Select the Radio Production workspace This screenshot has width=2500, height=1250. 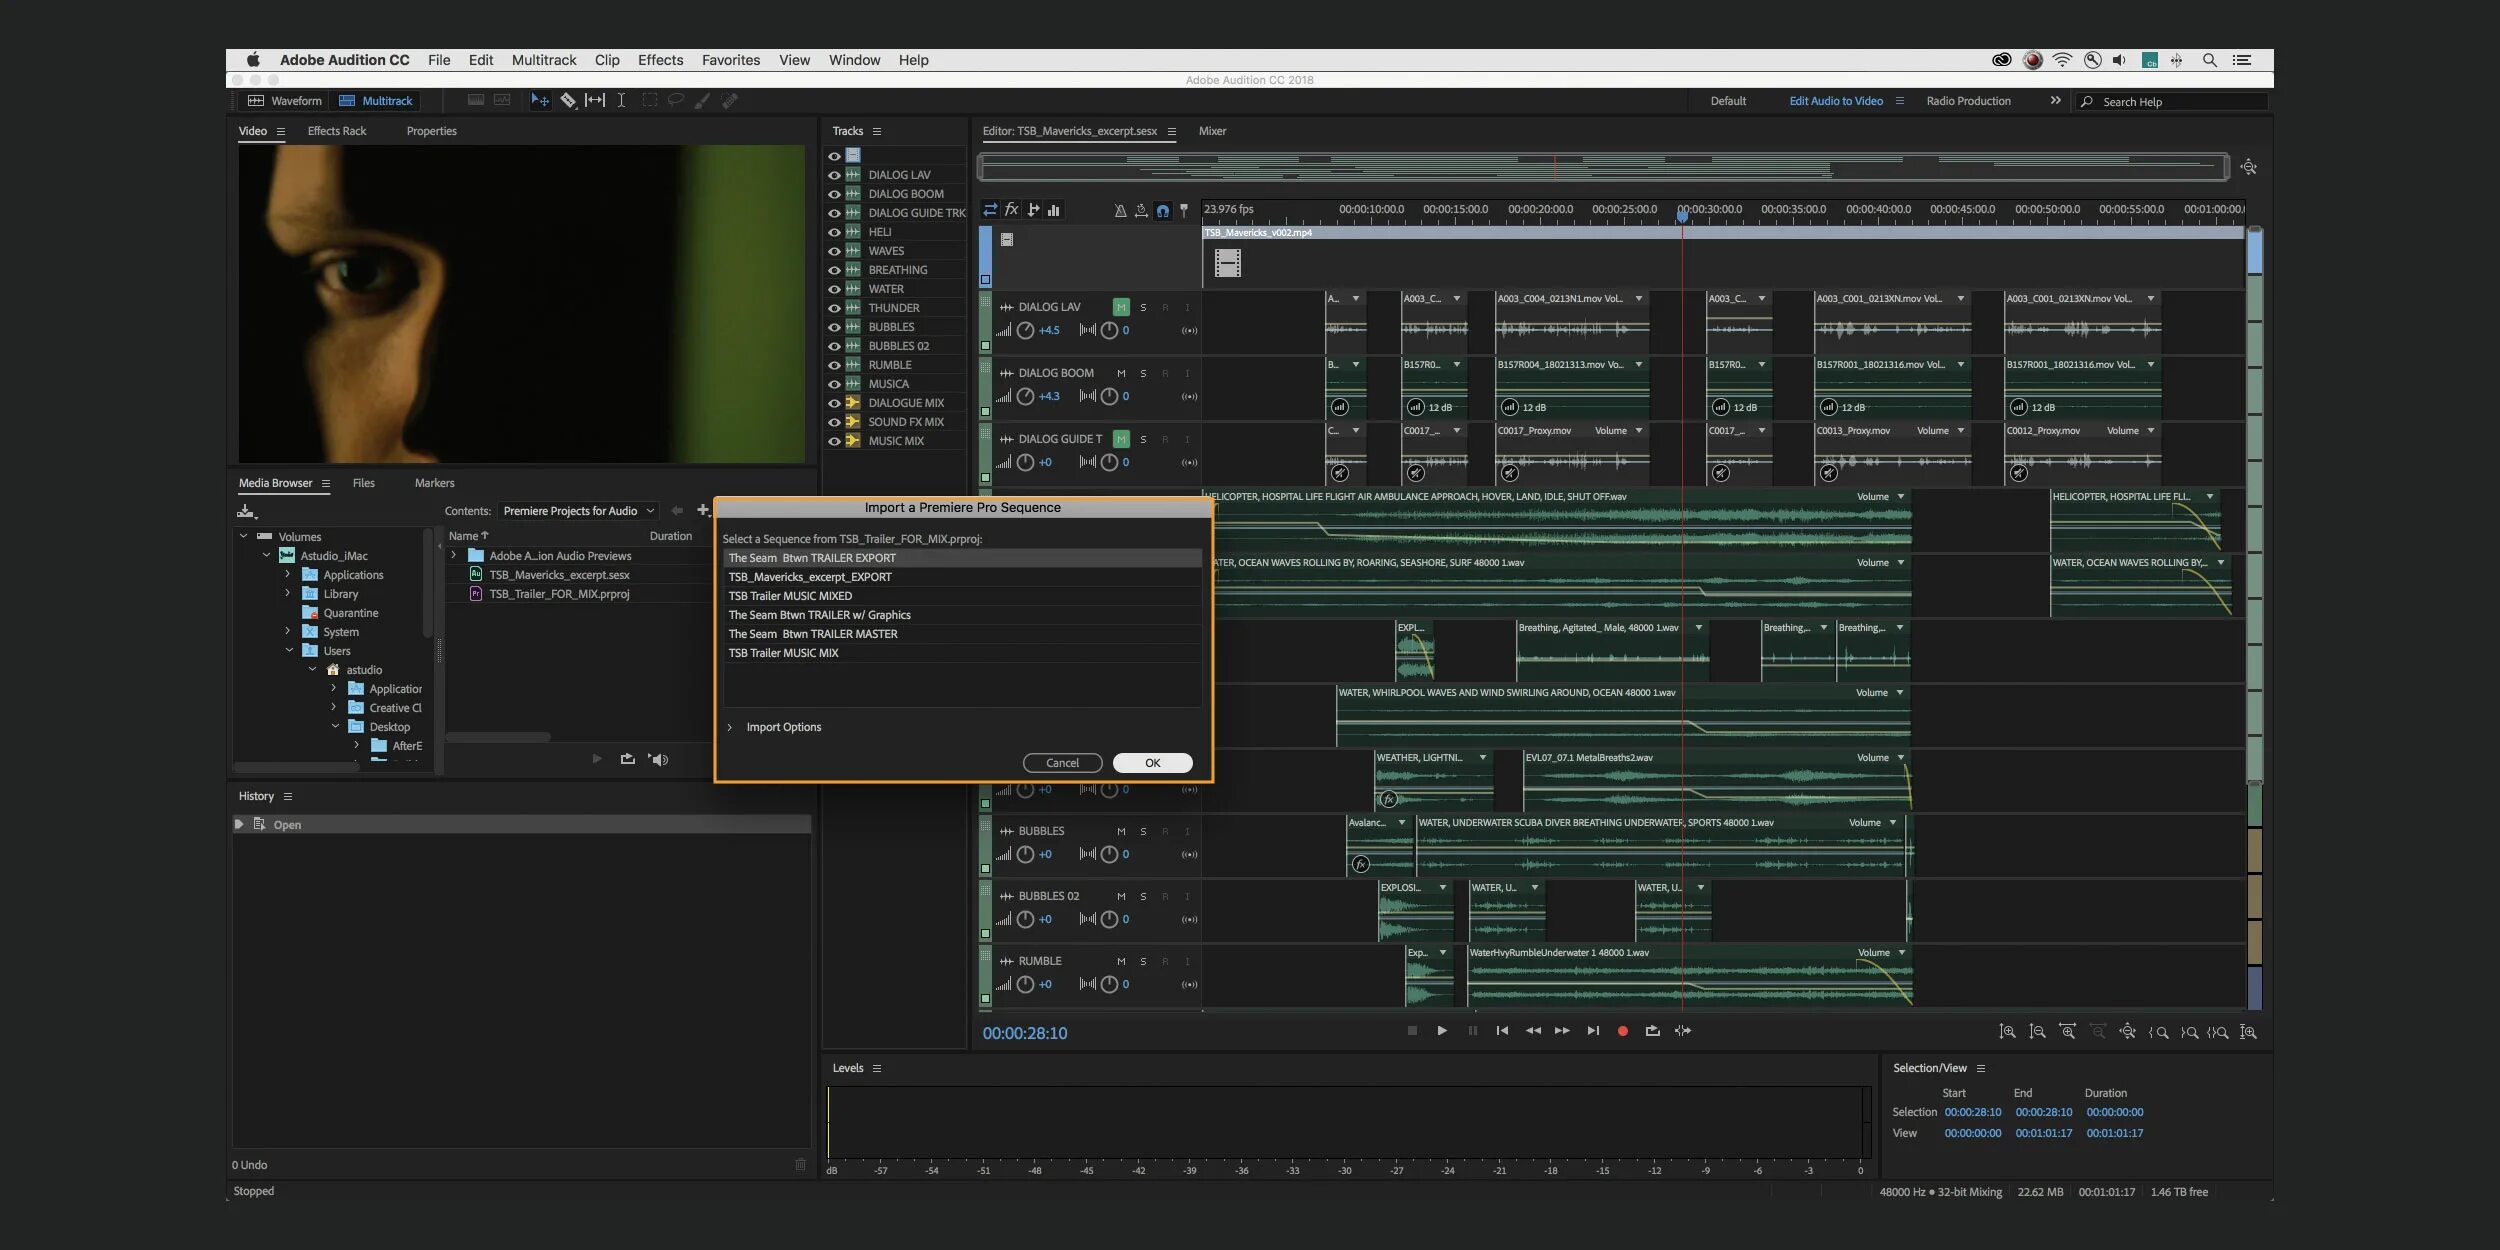tap(1968, 101)
